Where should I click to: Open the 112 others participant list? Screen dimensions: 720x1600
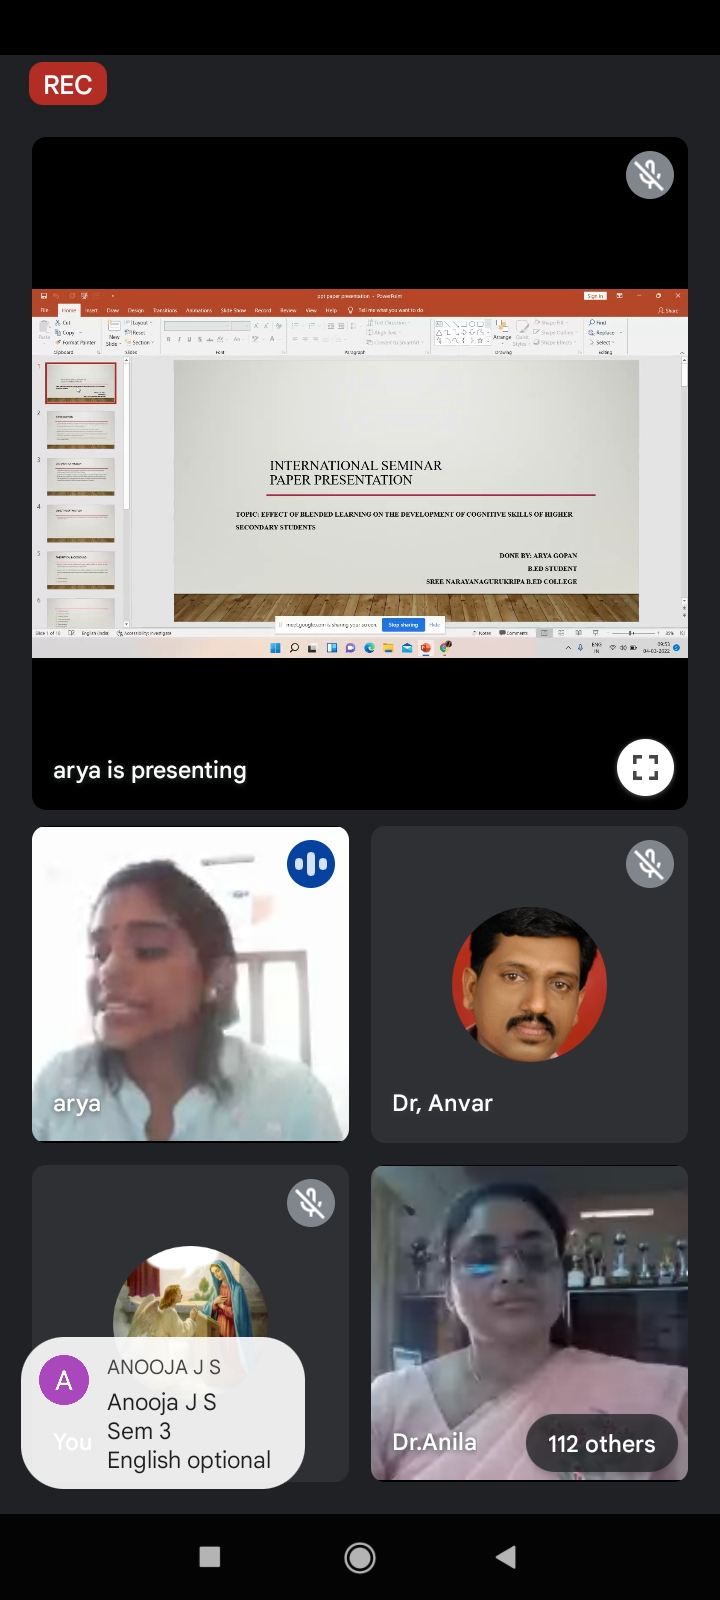tap(602, 1444)
